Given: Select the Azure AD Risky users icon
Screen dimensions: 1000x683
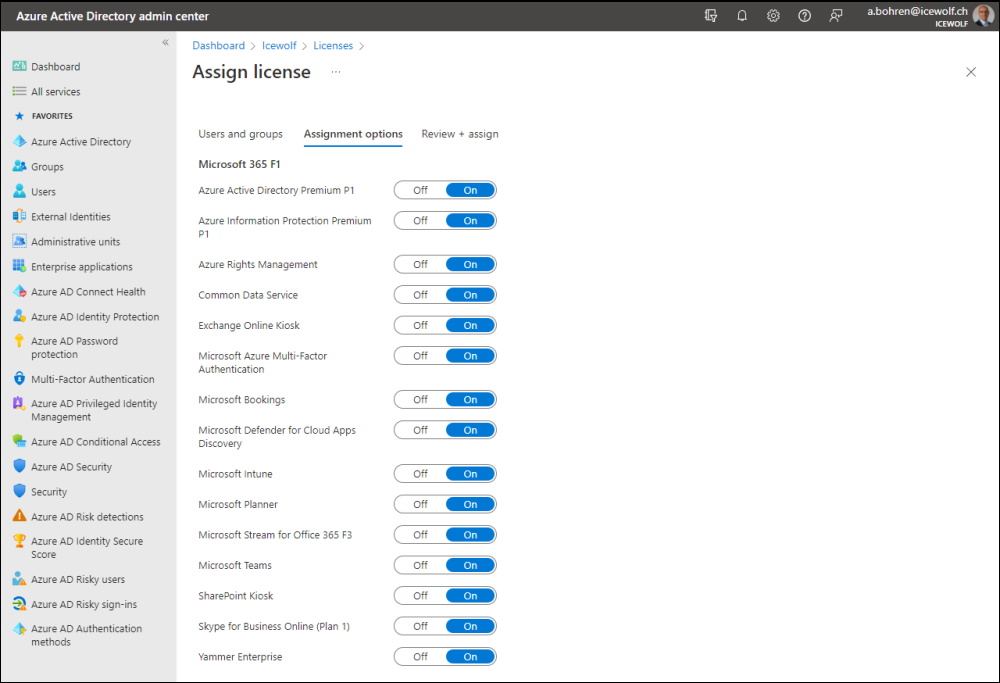Looking at the screenshot, I should (19, 579).
